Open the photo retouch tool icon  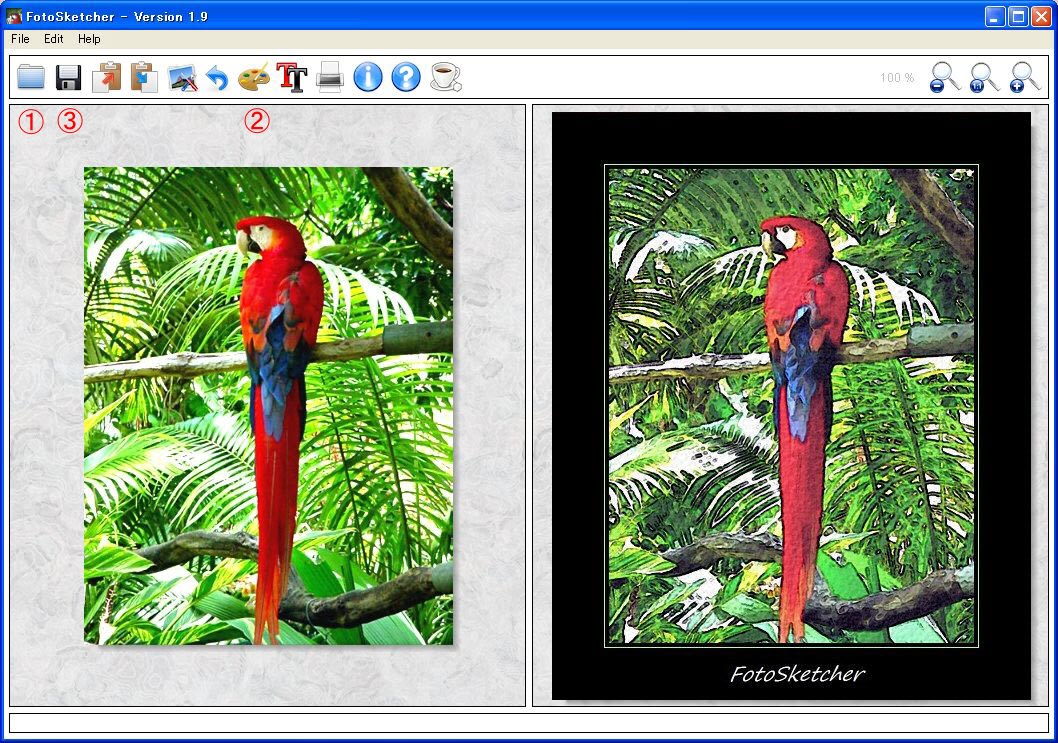(182, 77)
